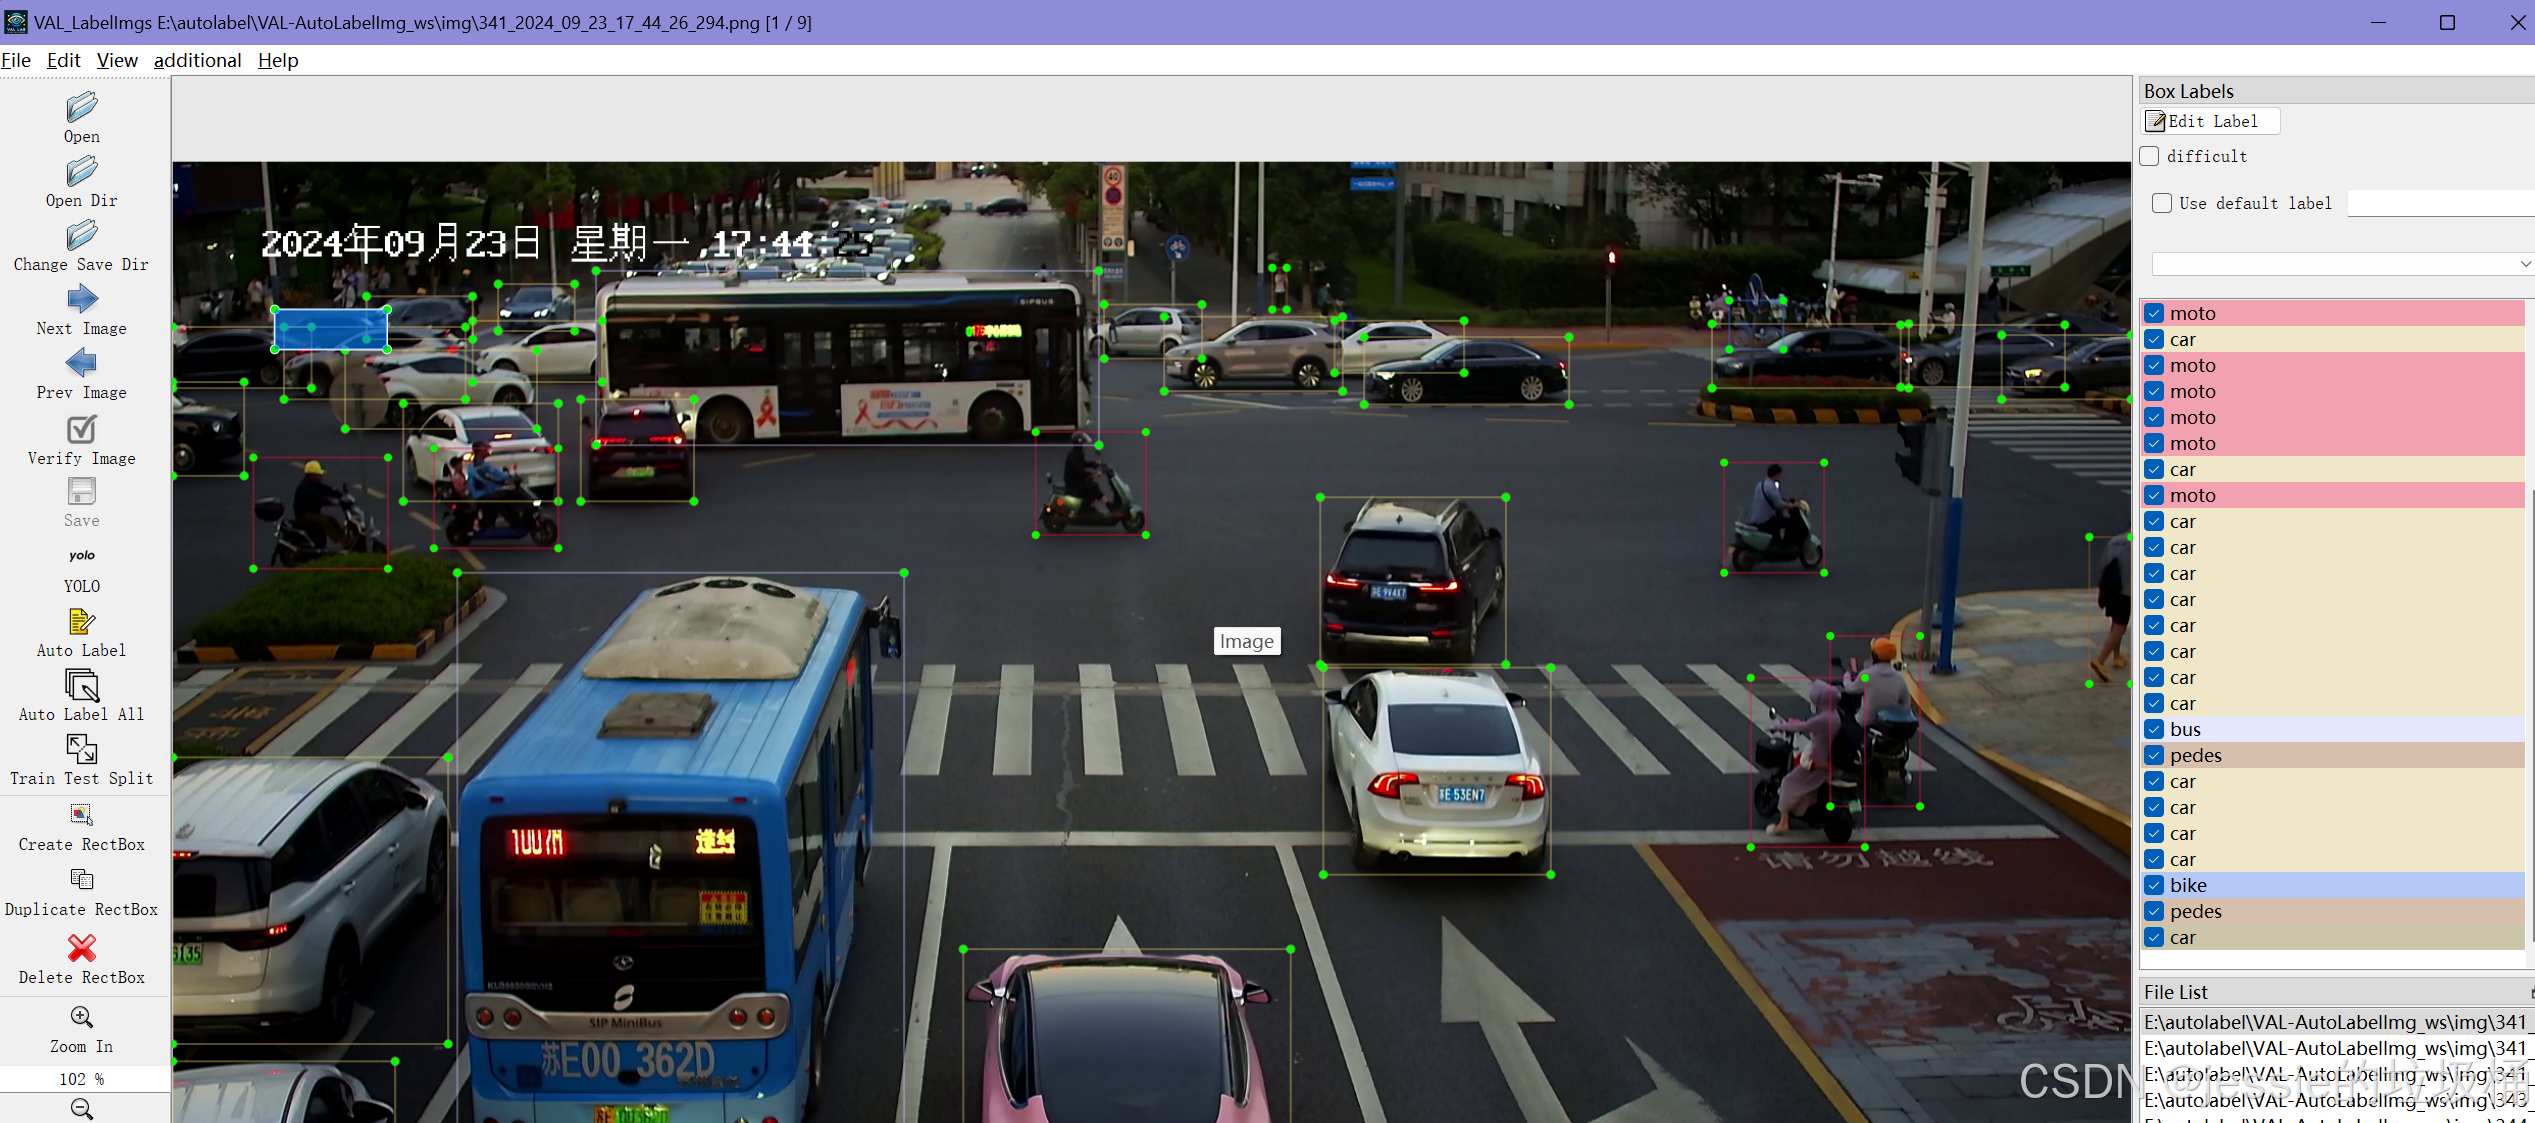Go to Next Image arrow
This screenshot has width=2535, height=1123.
[x=82, y=299]
